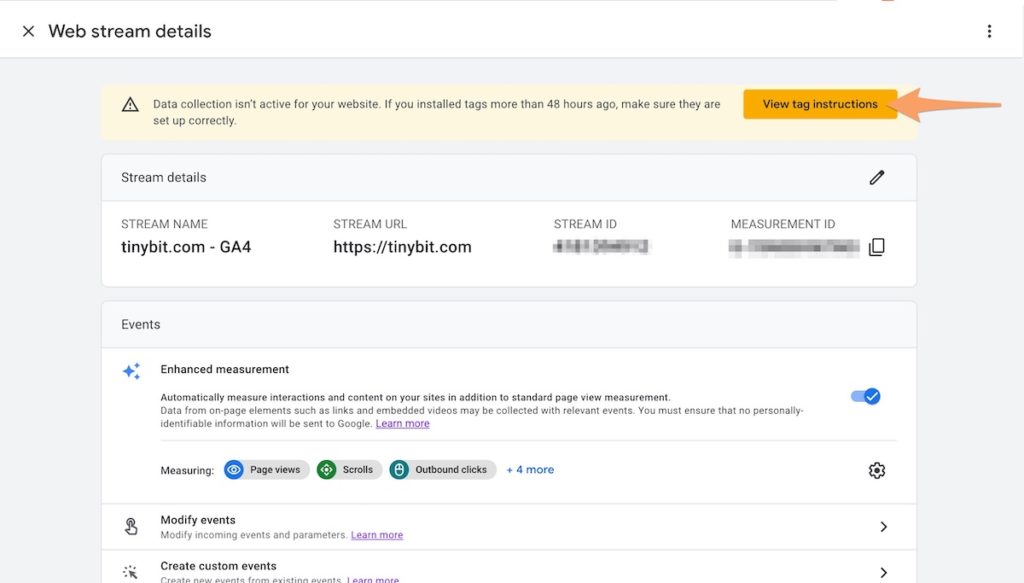
Task: Close the Web stream details panel
Action: (28, 31)
